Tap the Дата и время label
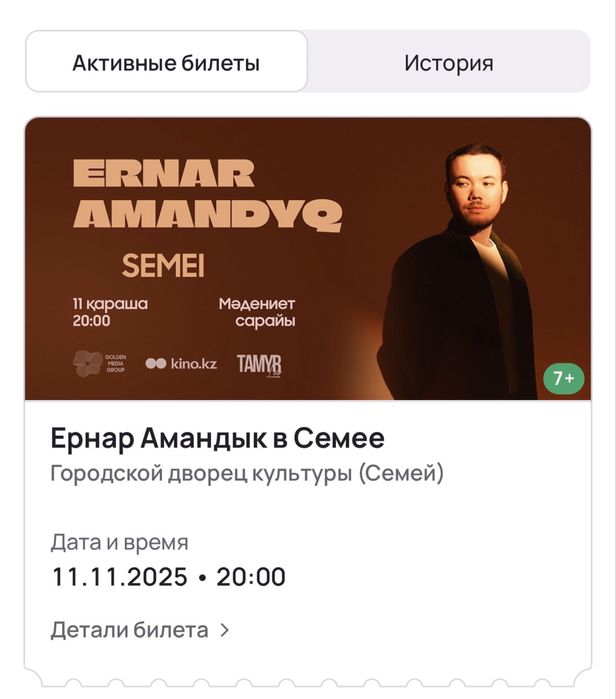616x699 pixels. click(119, 543)
